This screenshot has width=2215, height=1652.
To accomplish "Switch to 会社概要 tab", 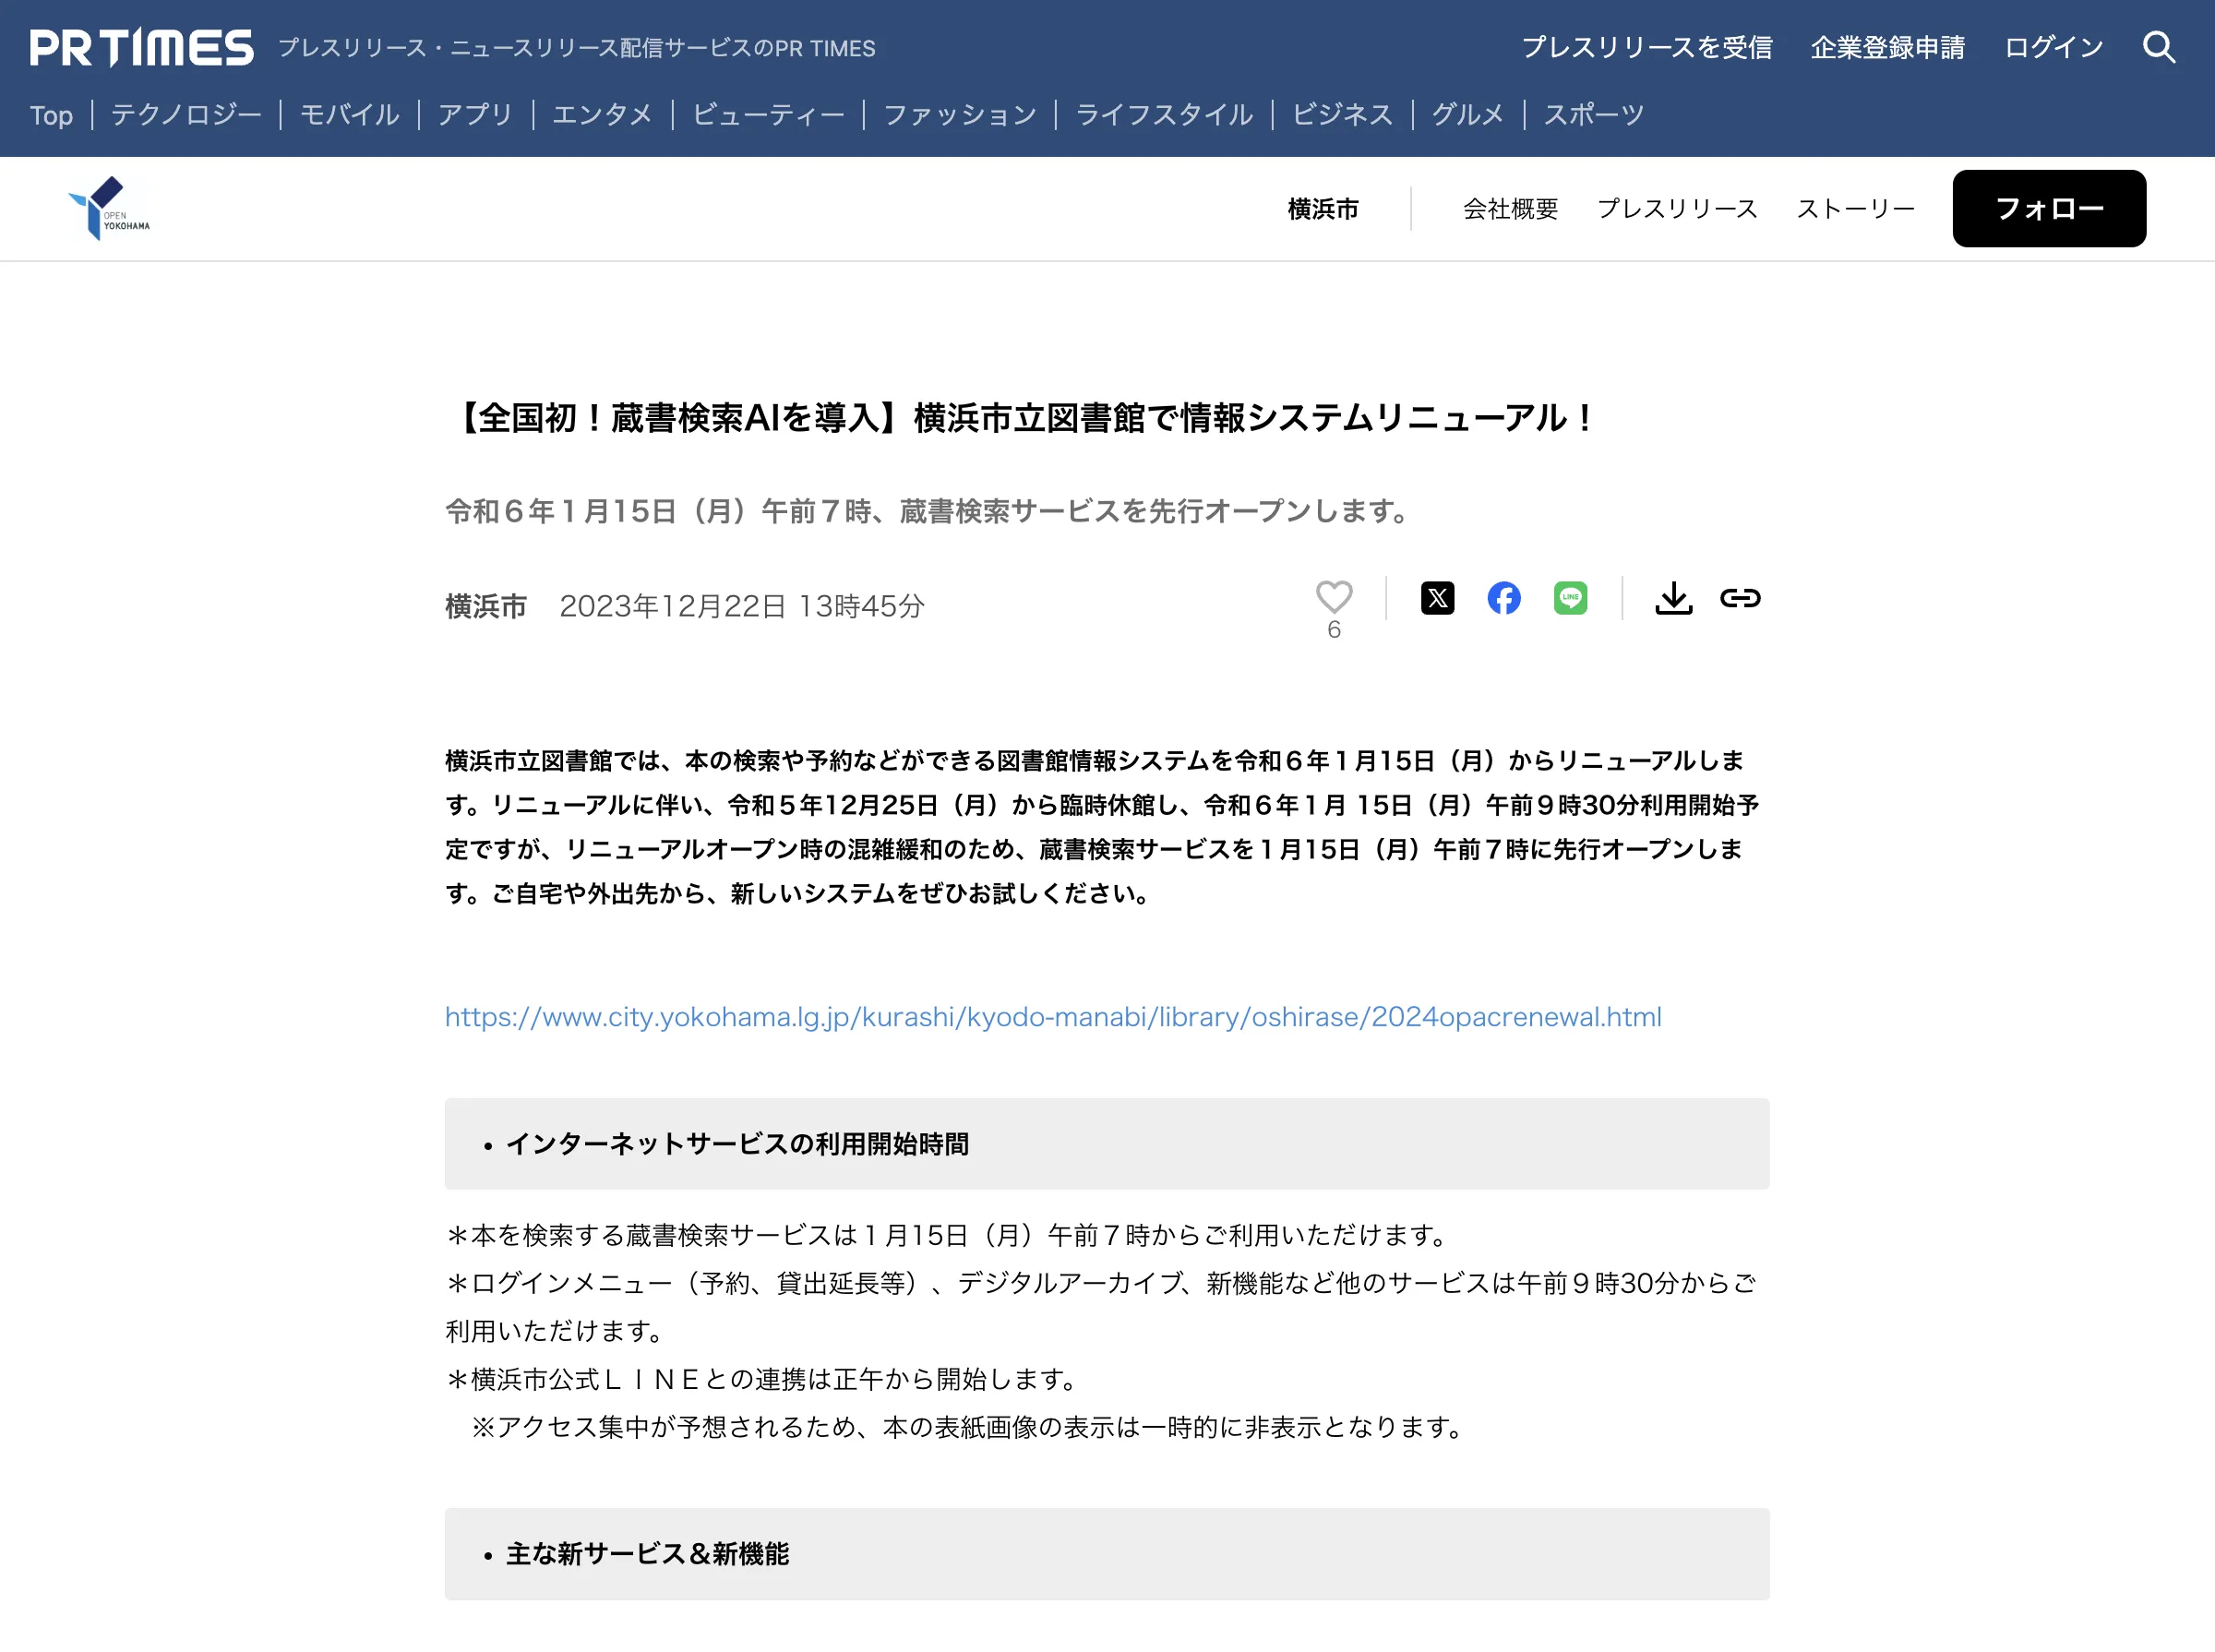I will pos(1510,209).
